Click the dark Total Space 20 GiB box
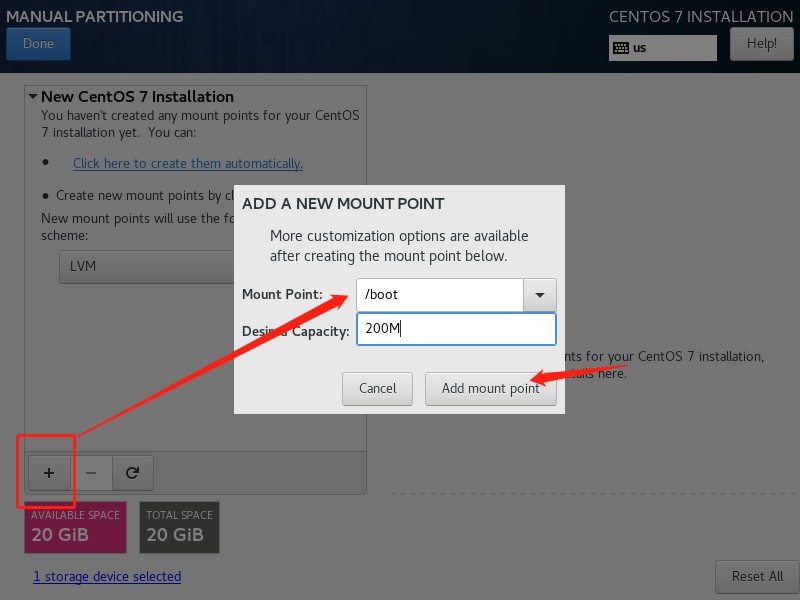 tap(180, 528)
